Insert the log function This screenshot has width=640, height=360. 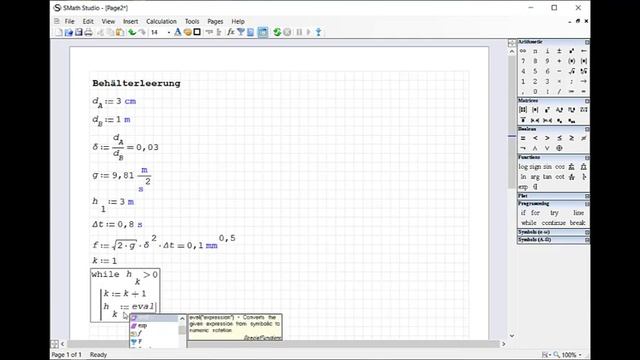523,167
